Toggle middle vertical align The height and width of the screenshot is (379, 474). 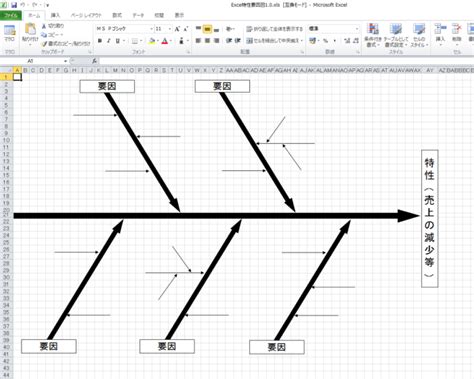pos(207,29)
